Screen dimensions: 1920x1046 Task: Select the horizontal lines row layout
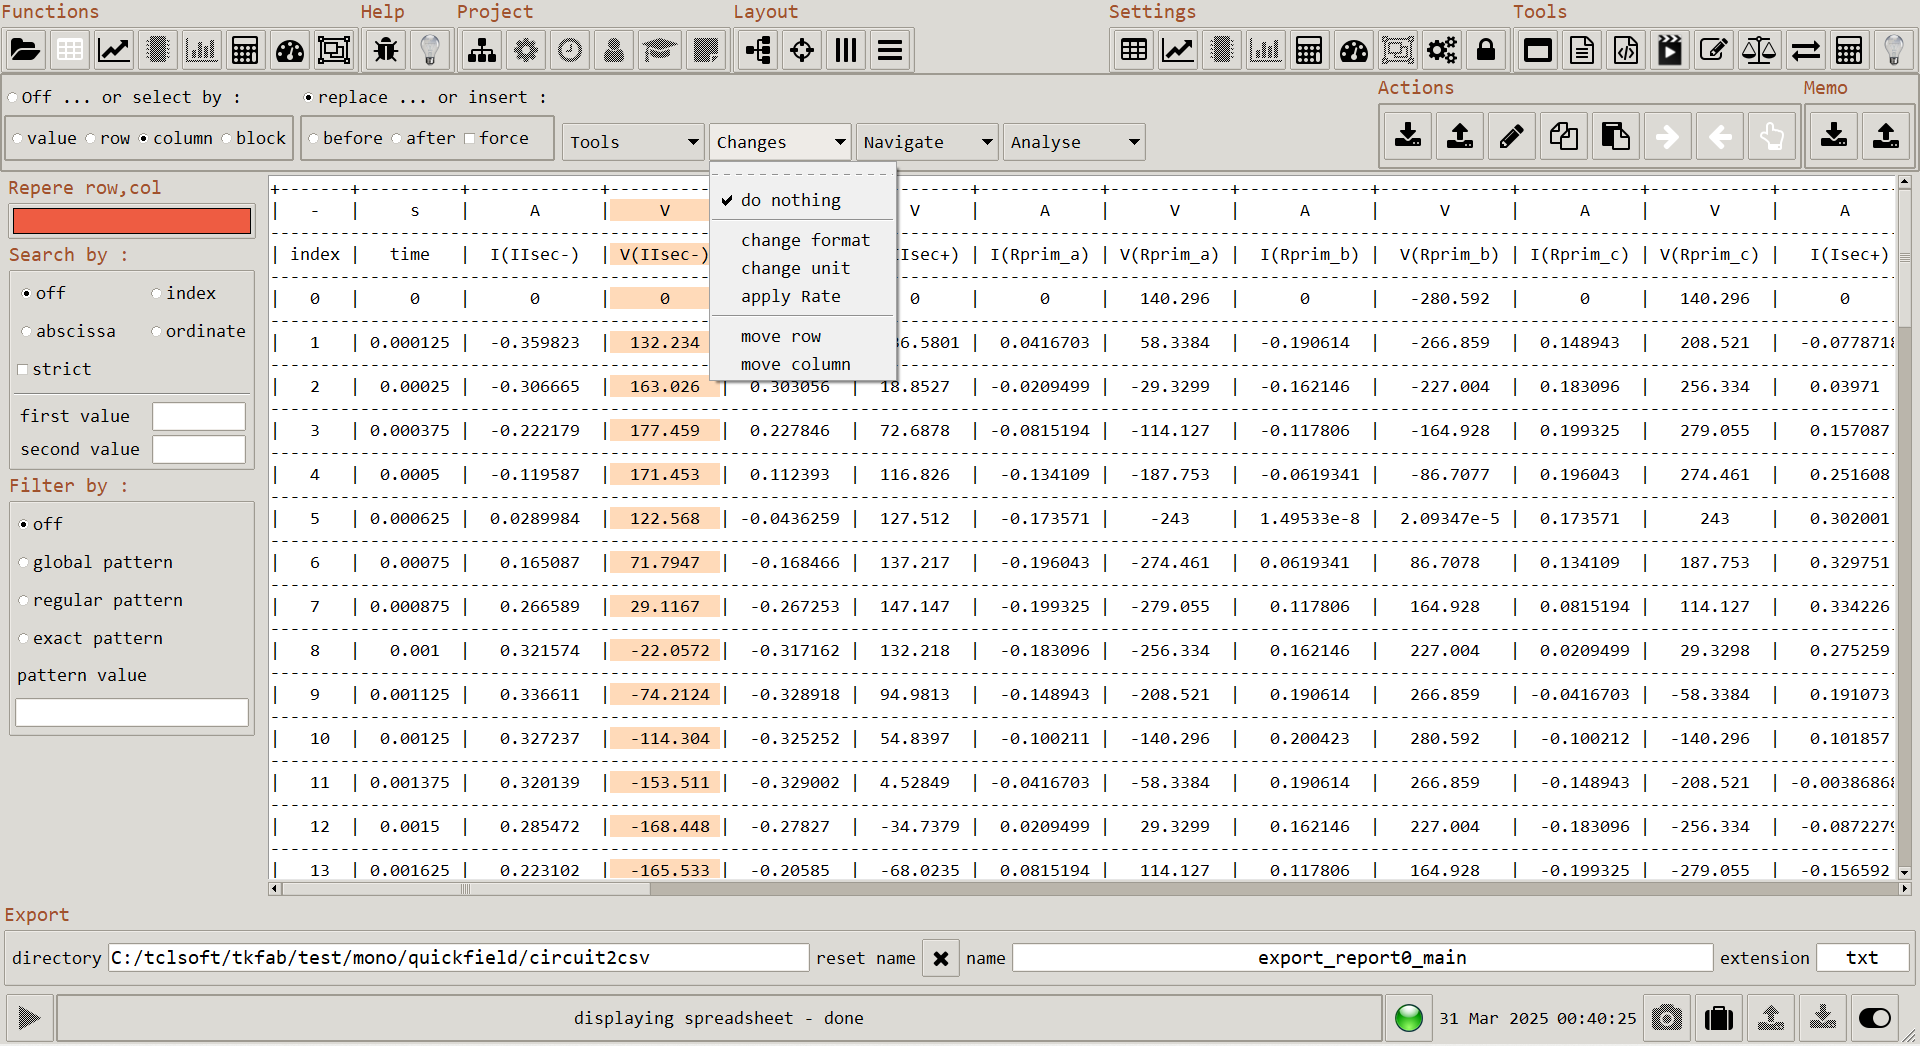[890, 50]
